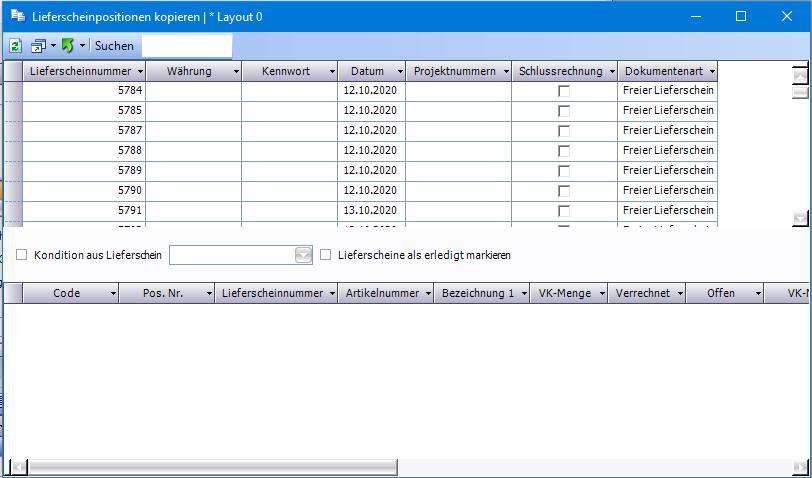Click the green arrow action icon
Image resolution: width=812 pixels, height=478 pixels.
point(67,46)
